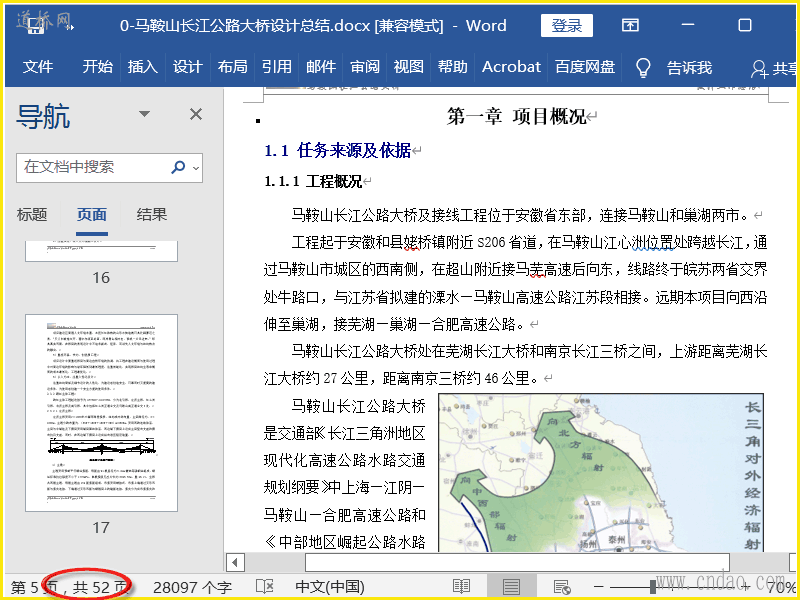Screen dimensions: 800x600
Task: Open navigation pane options dropdown arrow
Action: pos(144,114)
